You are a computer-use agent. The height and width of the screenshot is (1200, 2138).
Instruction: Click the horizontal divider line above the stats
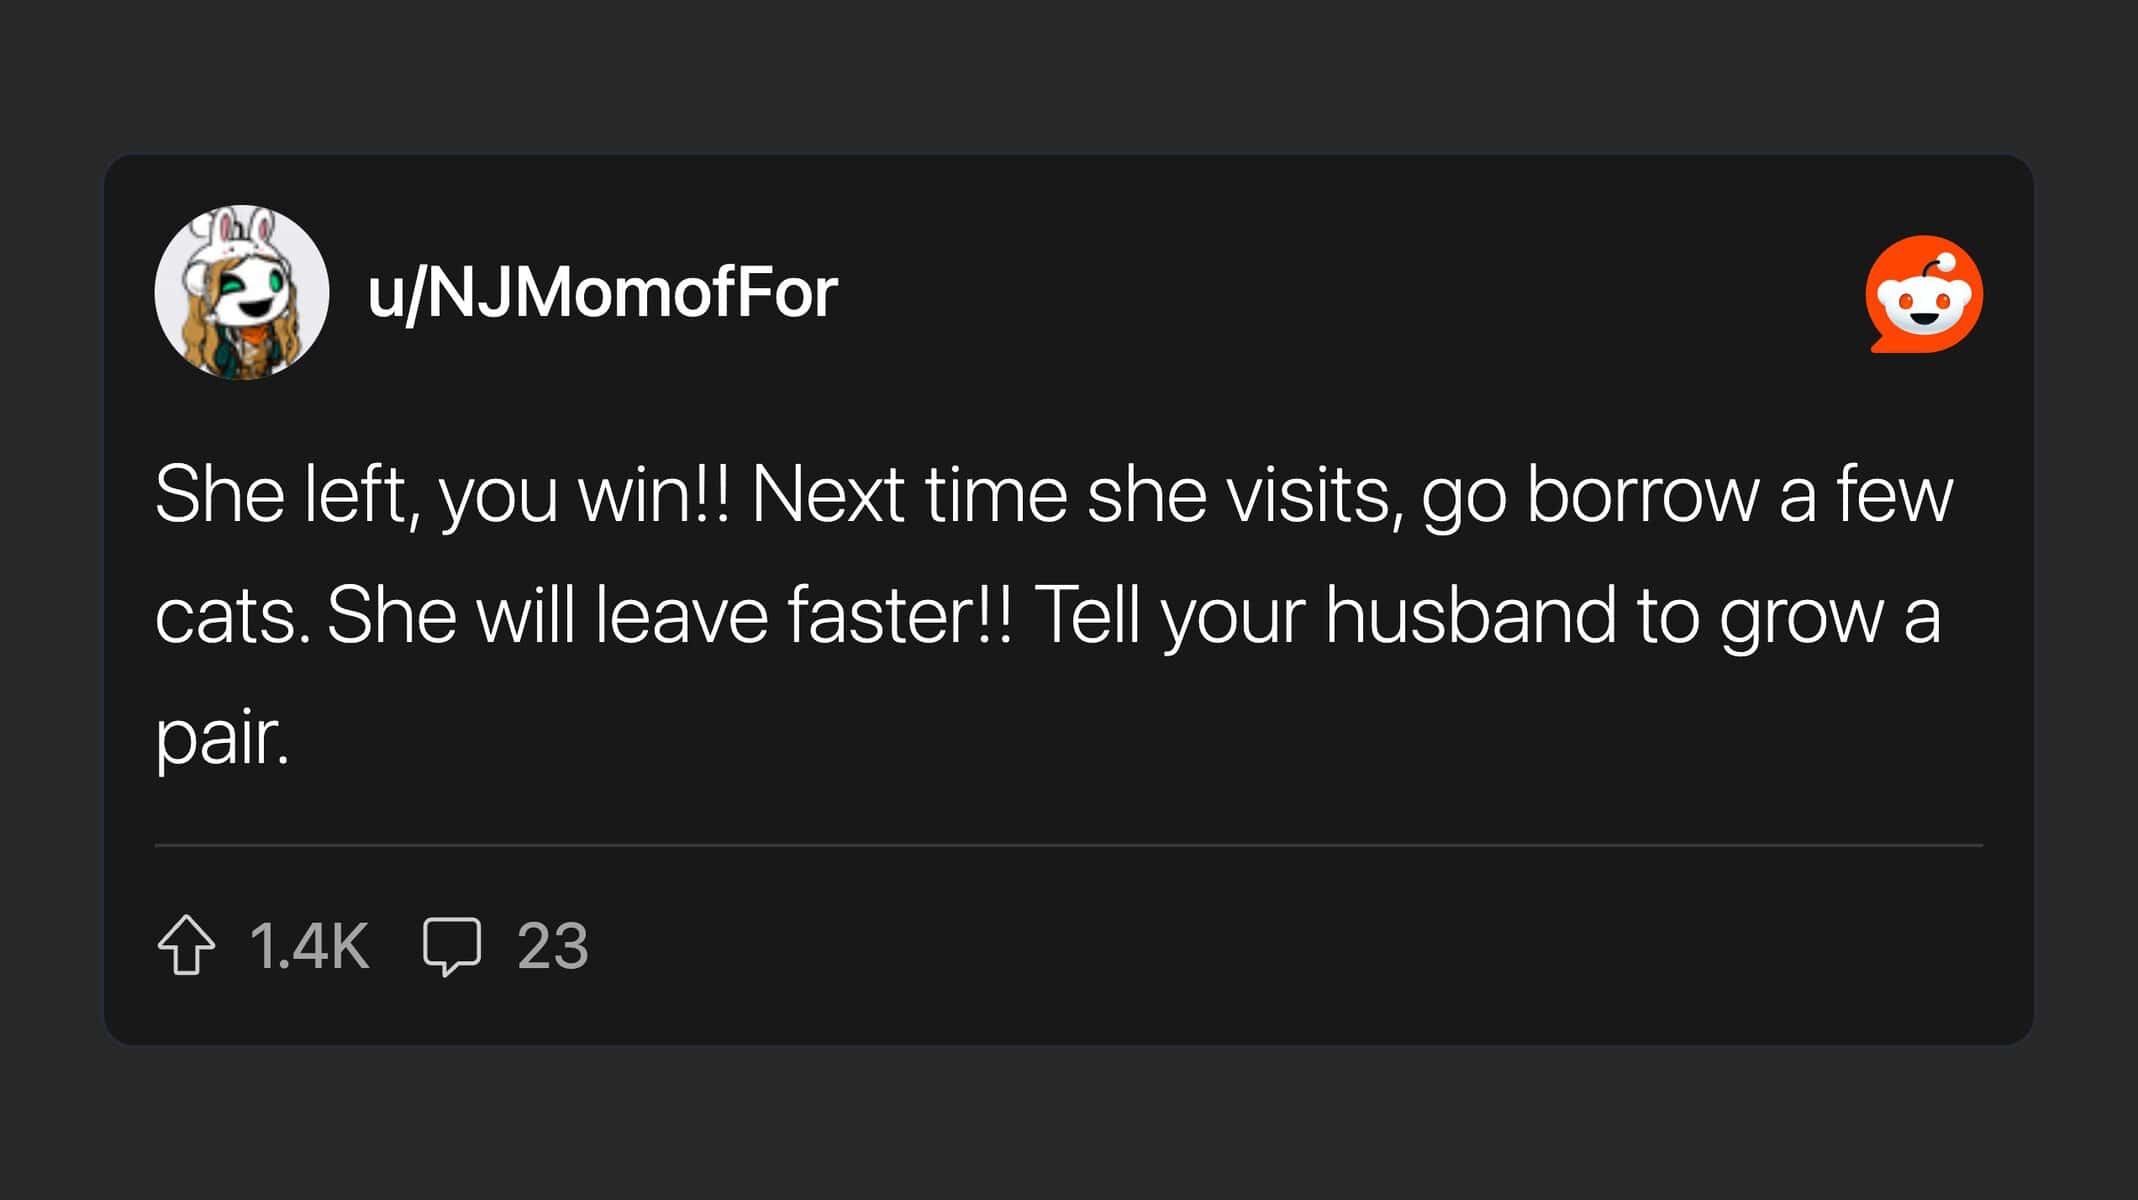(x=1068, y=845)
